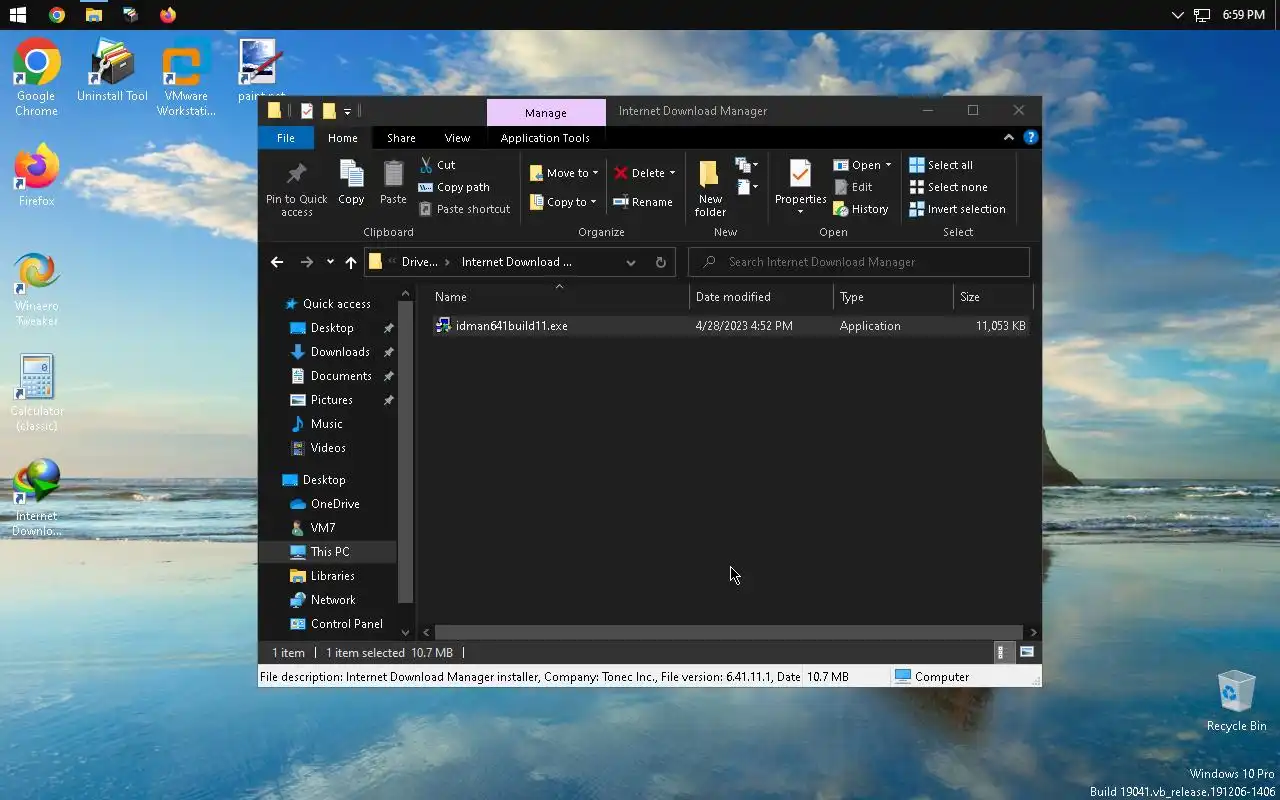Open the File menu tab

[x=286, y=138]
